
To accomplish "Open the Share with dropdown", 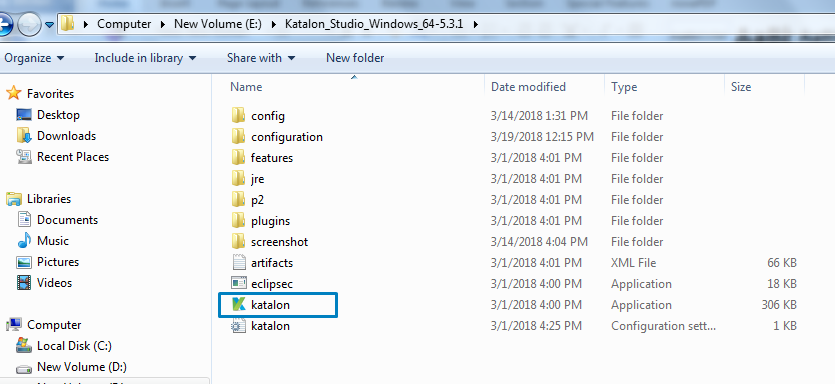I will point(261,58).
